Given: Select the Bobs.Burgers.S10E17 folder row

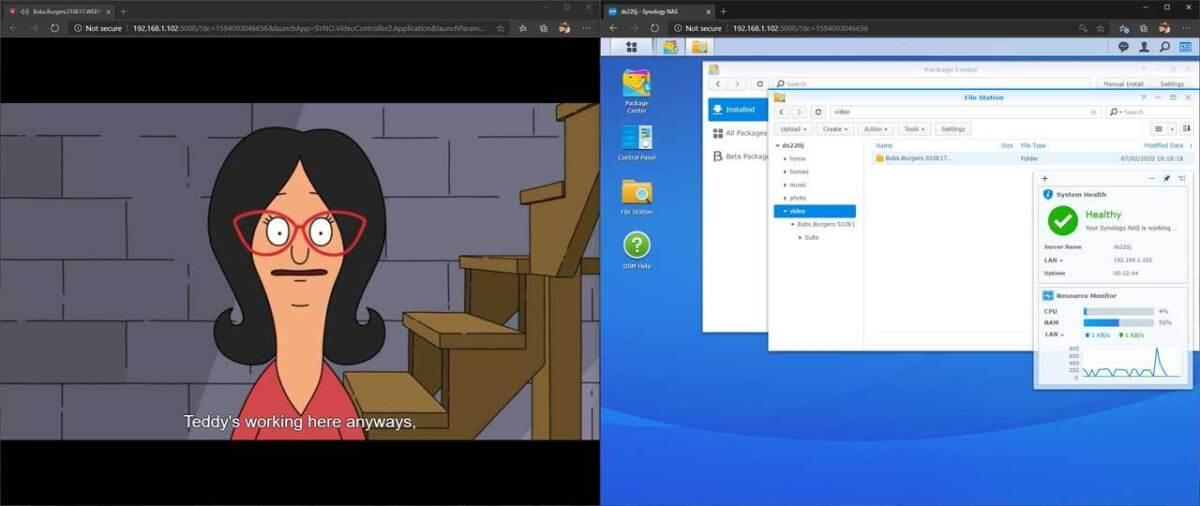Looking at the screenshot, I should [x=1032, y=158].
